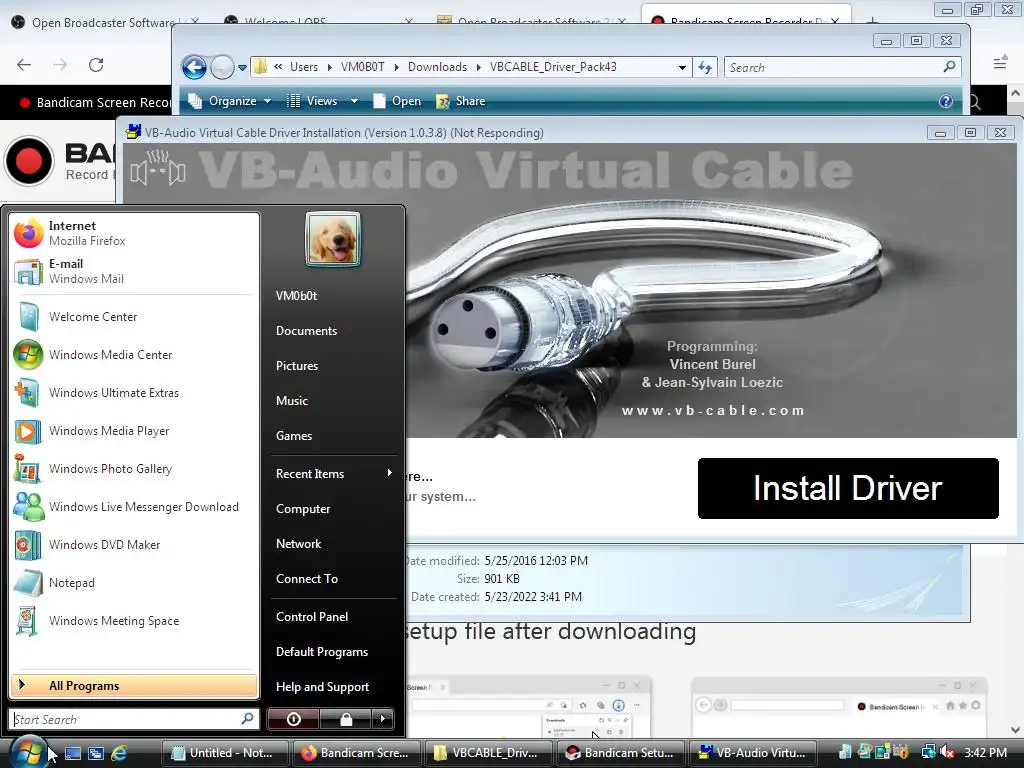
Task: Click the Install Driver button
Action: point(848,488)
